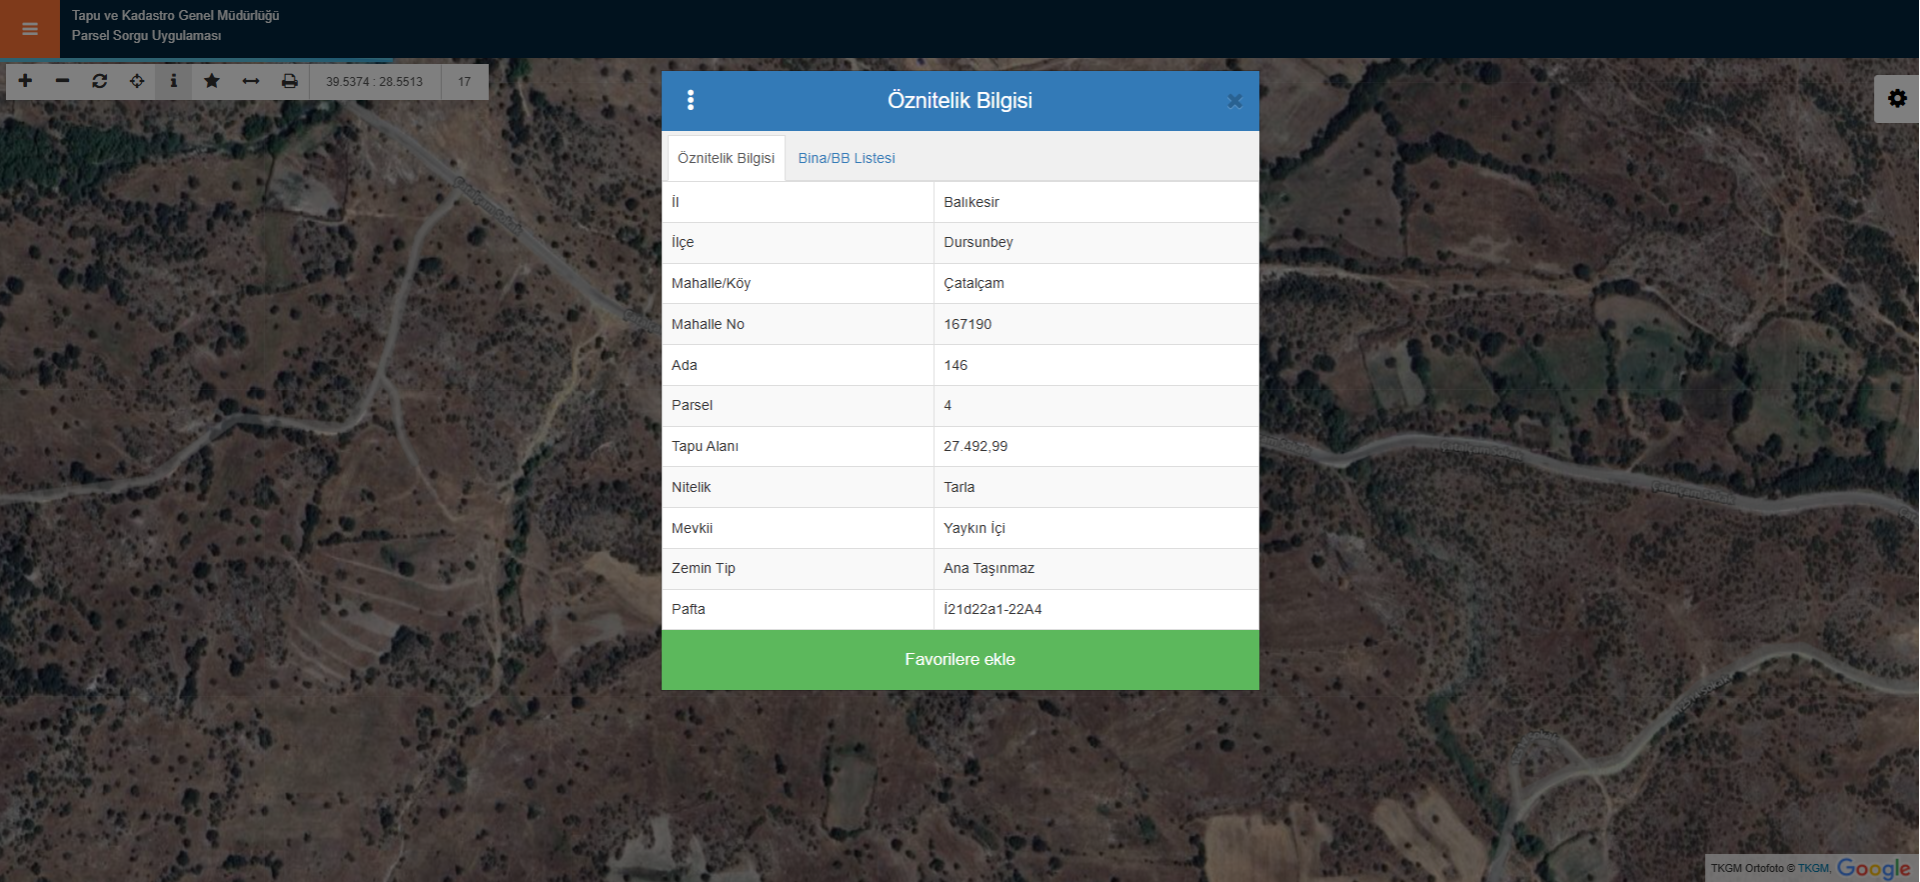The height and width of the screenshot is (882, 1920).
Task: Open map settings gear
Action: point(1896,99)
